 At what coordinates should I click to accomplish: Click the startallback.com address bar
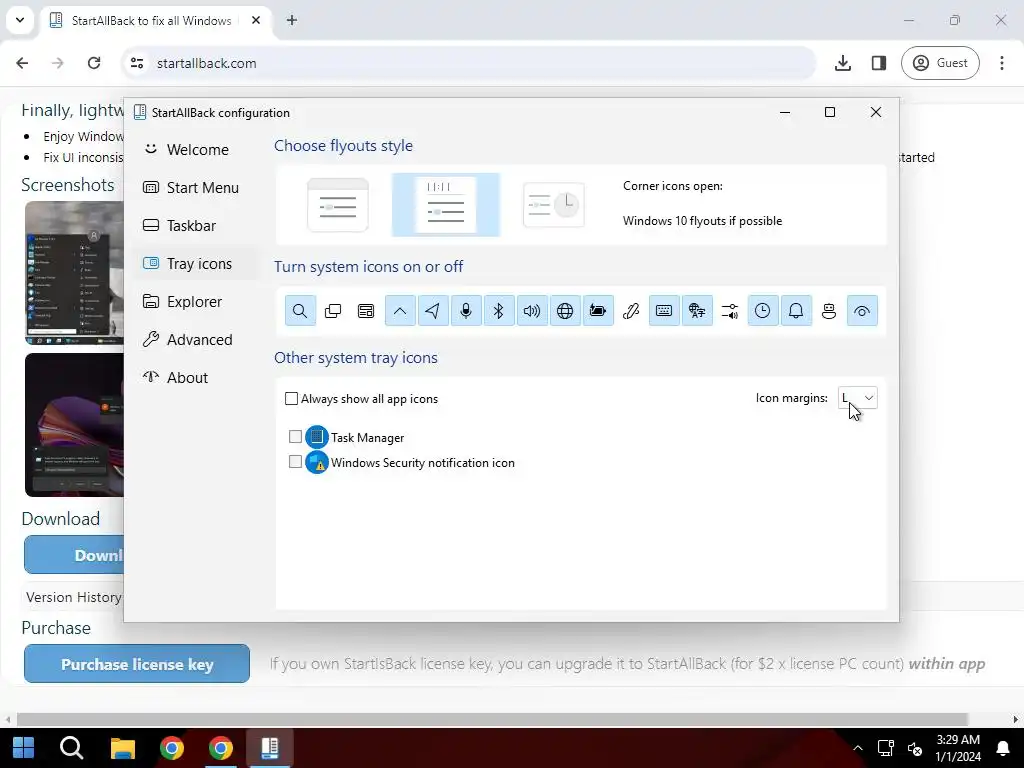[469, 63]
